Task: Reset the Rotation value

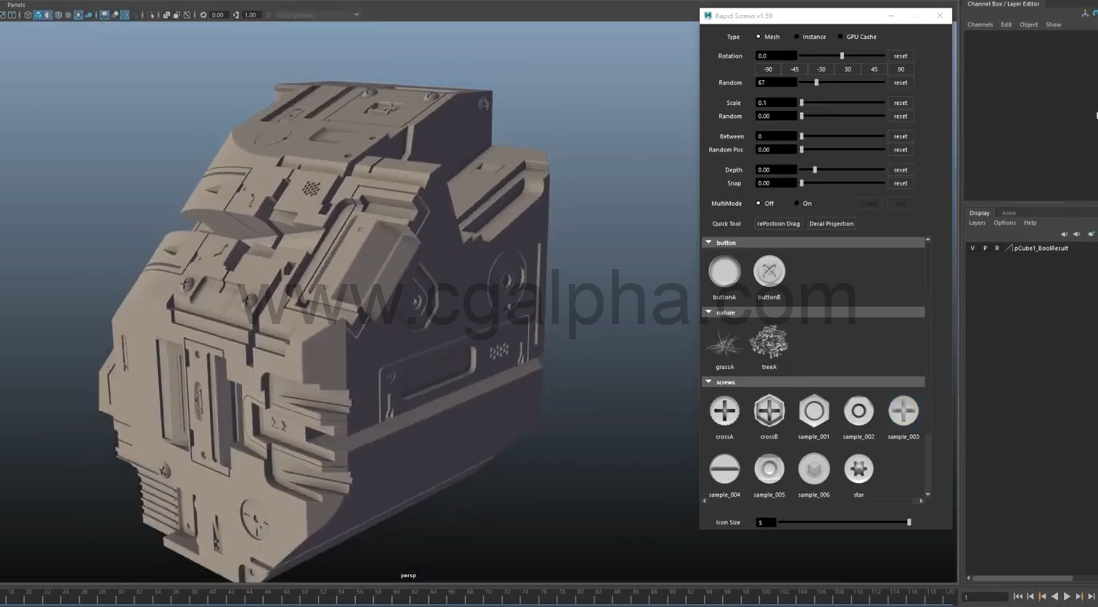Action: 899,55
